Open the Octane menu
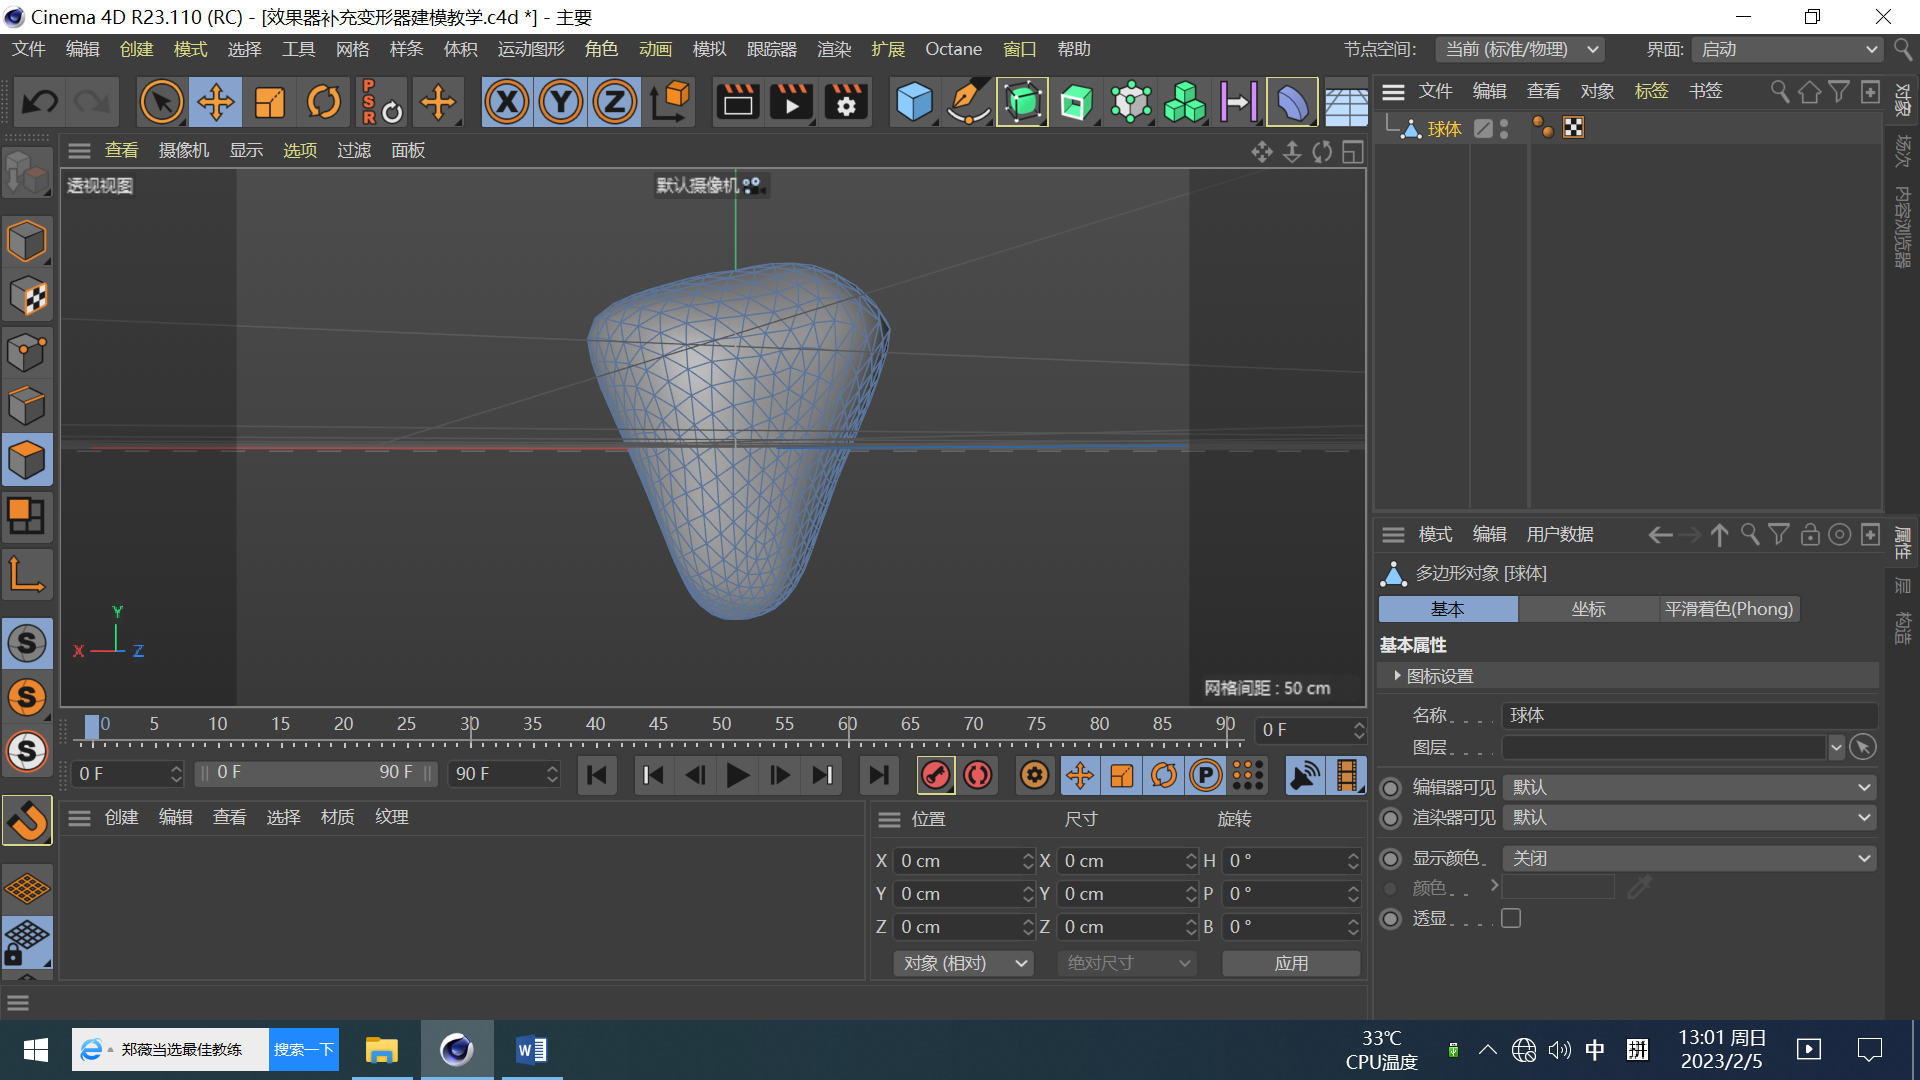 [x=953, y=49]
